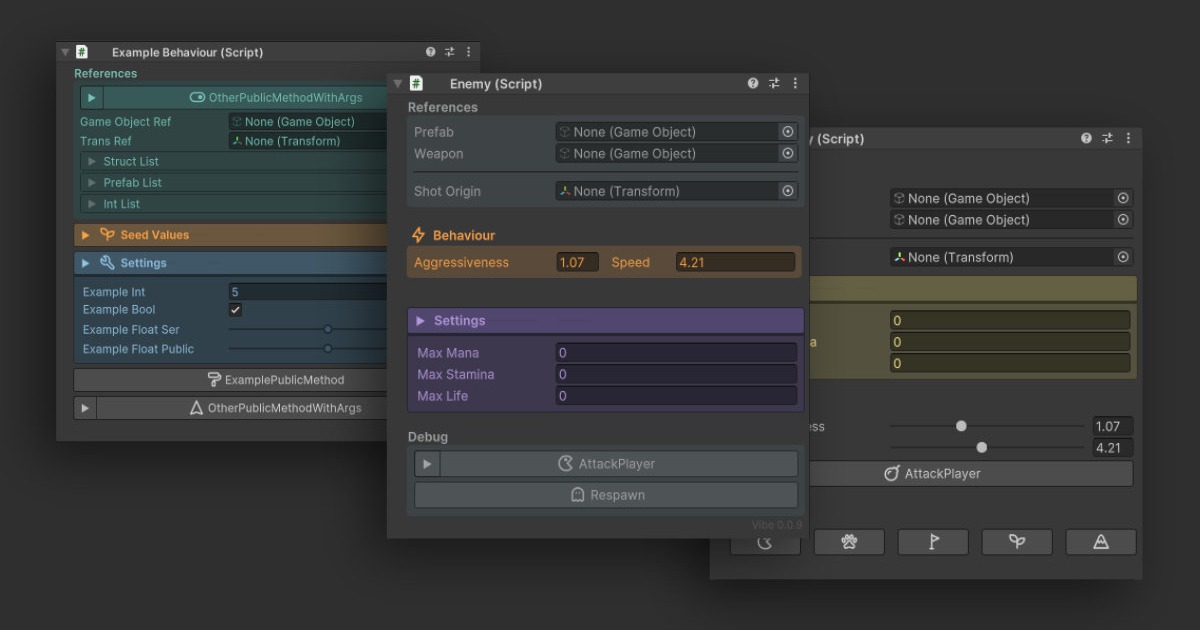Open the help icon on Enemy (Script)
Viewport: 1200px width, 630px height.
tap(752, 83)
